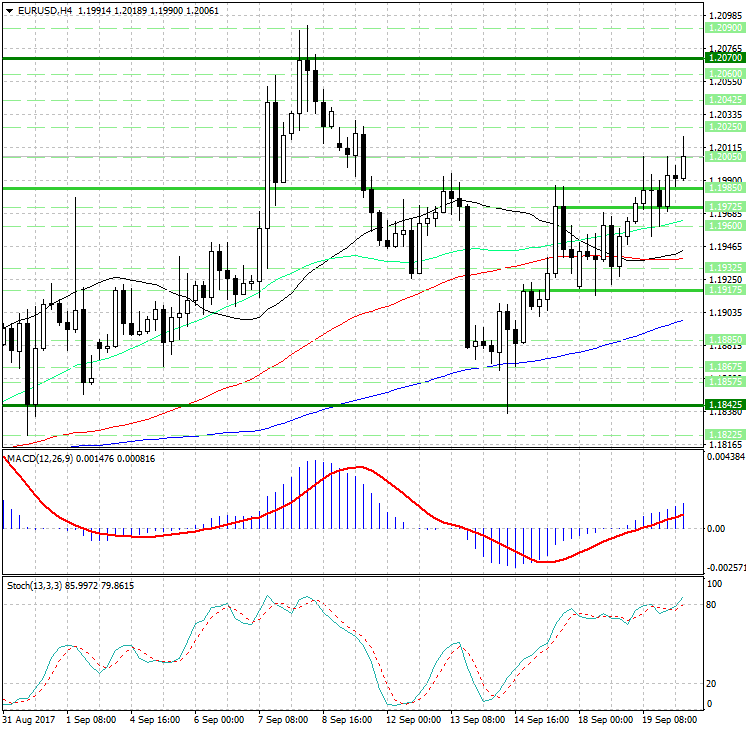Click the Stochastic scale value 100

point(715,584)
